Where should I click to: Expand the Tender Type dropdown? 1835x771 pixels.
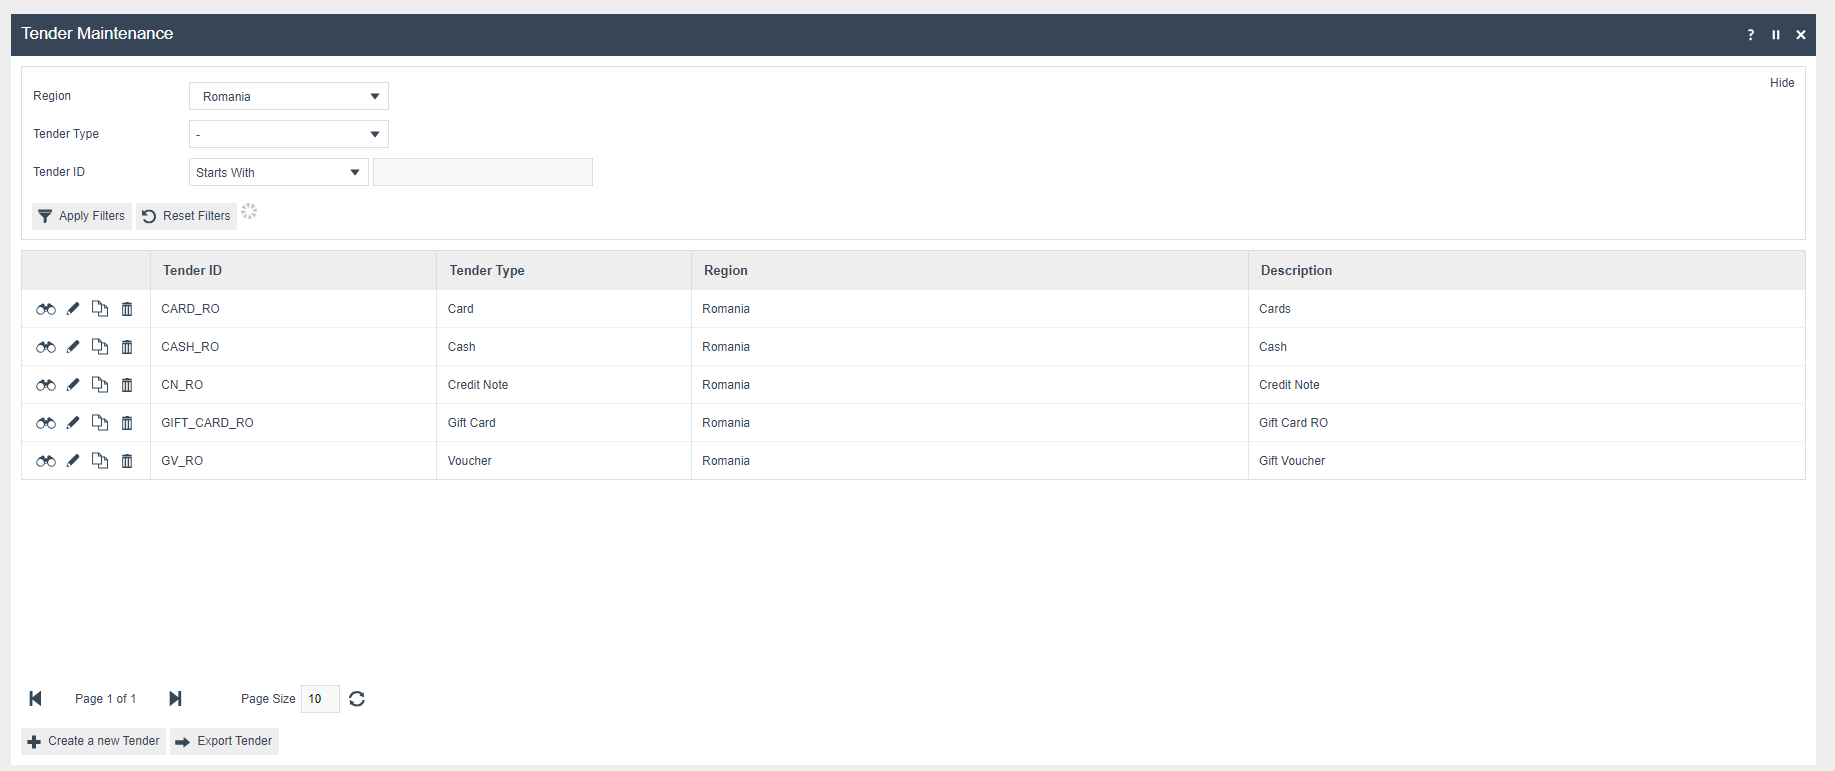coord(288,135)
